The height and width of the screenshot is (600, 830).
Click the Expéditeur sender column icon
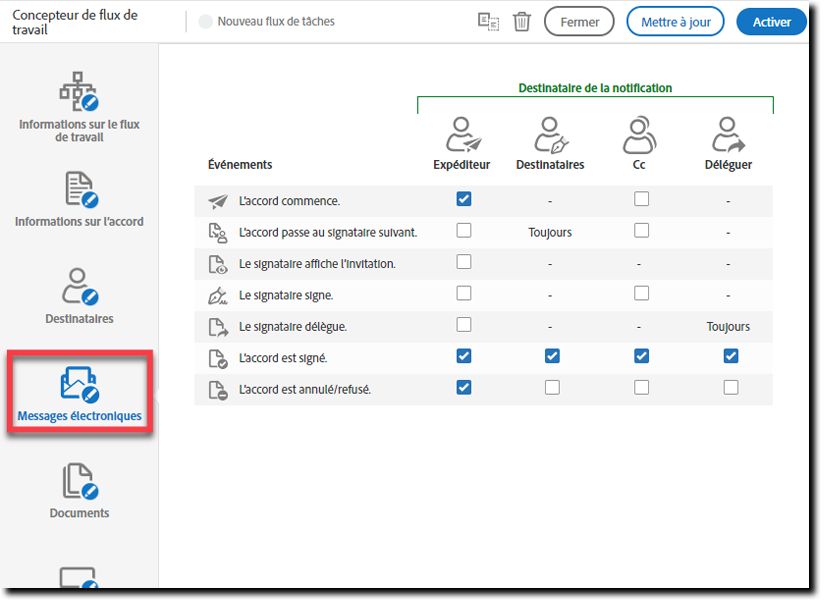(x=463, y=135)
